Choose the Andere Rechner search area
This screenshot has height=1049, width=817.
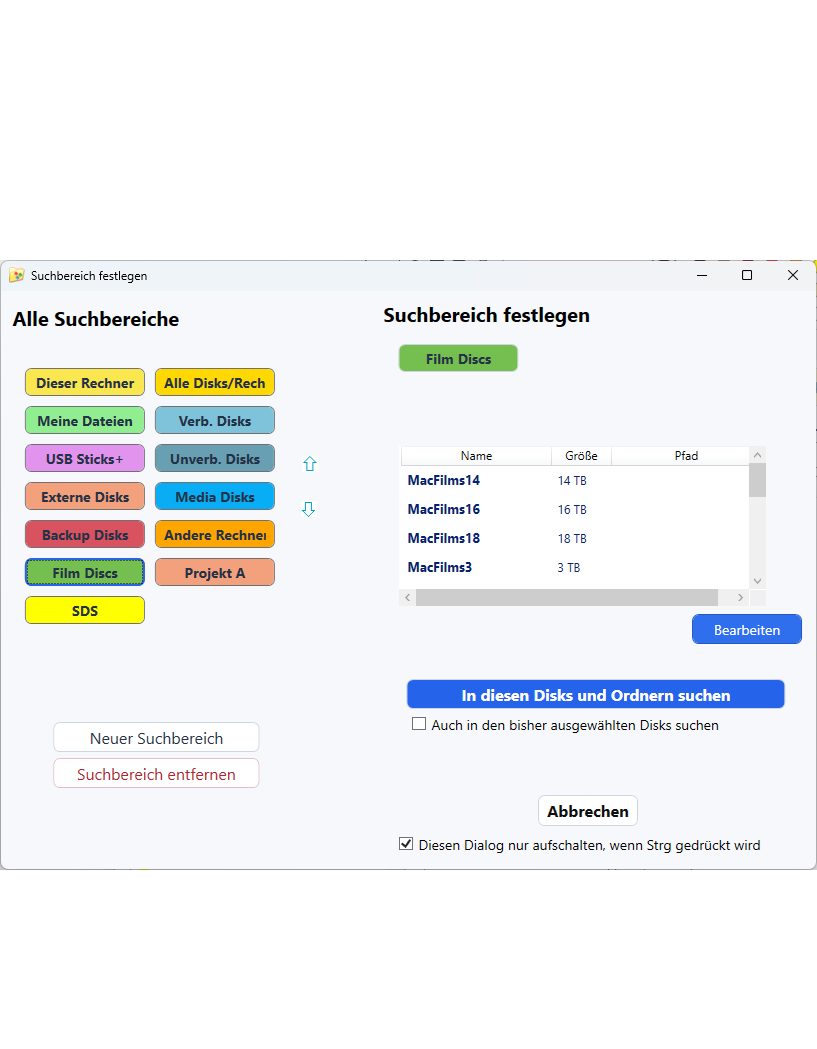click(x=215, y=535)
